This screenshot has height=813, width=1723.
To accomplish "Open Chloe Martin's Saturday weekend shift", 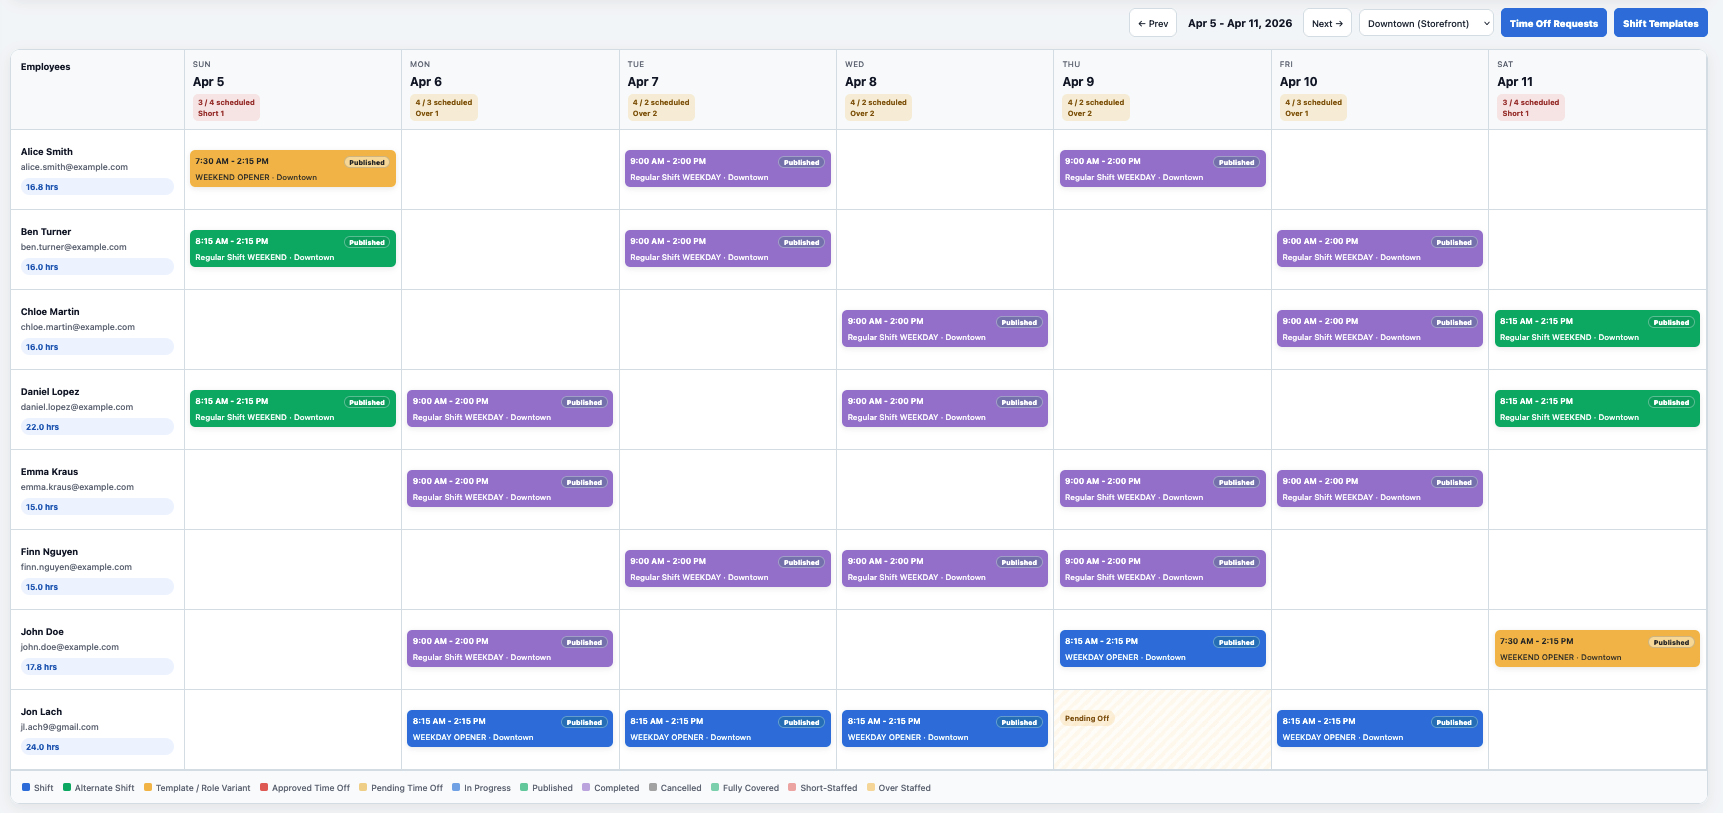I will 1597,328.
